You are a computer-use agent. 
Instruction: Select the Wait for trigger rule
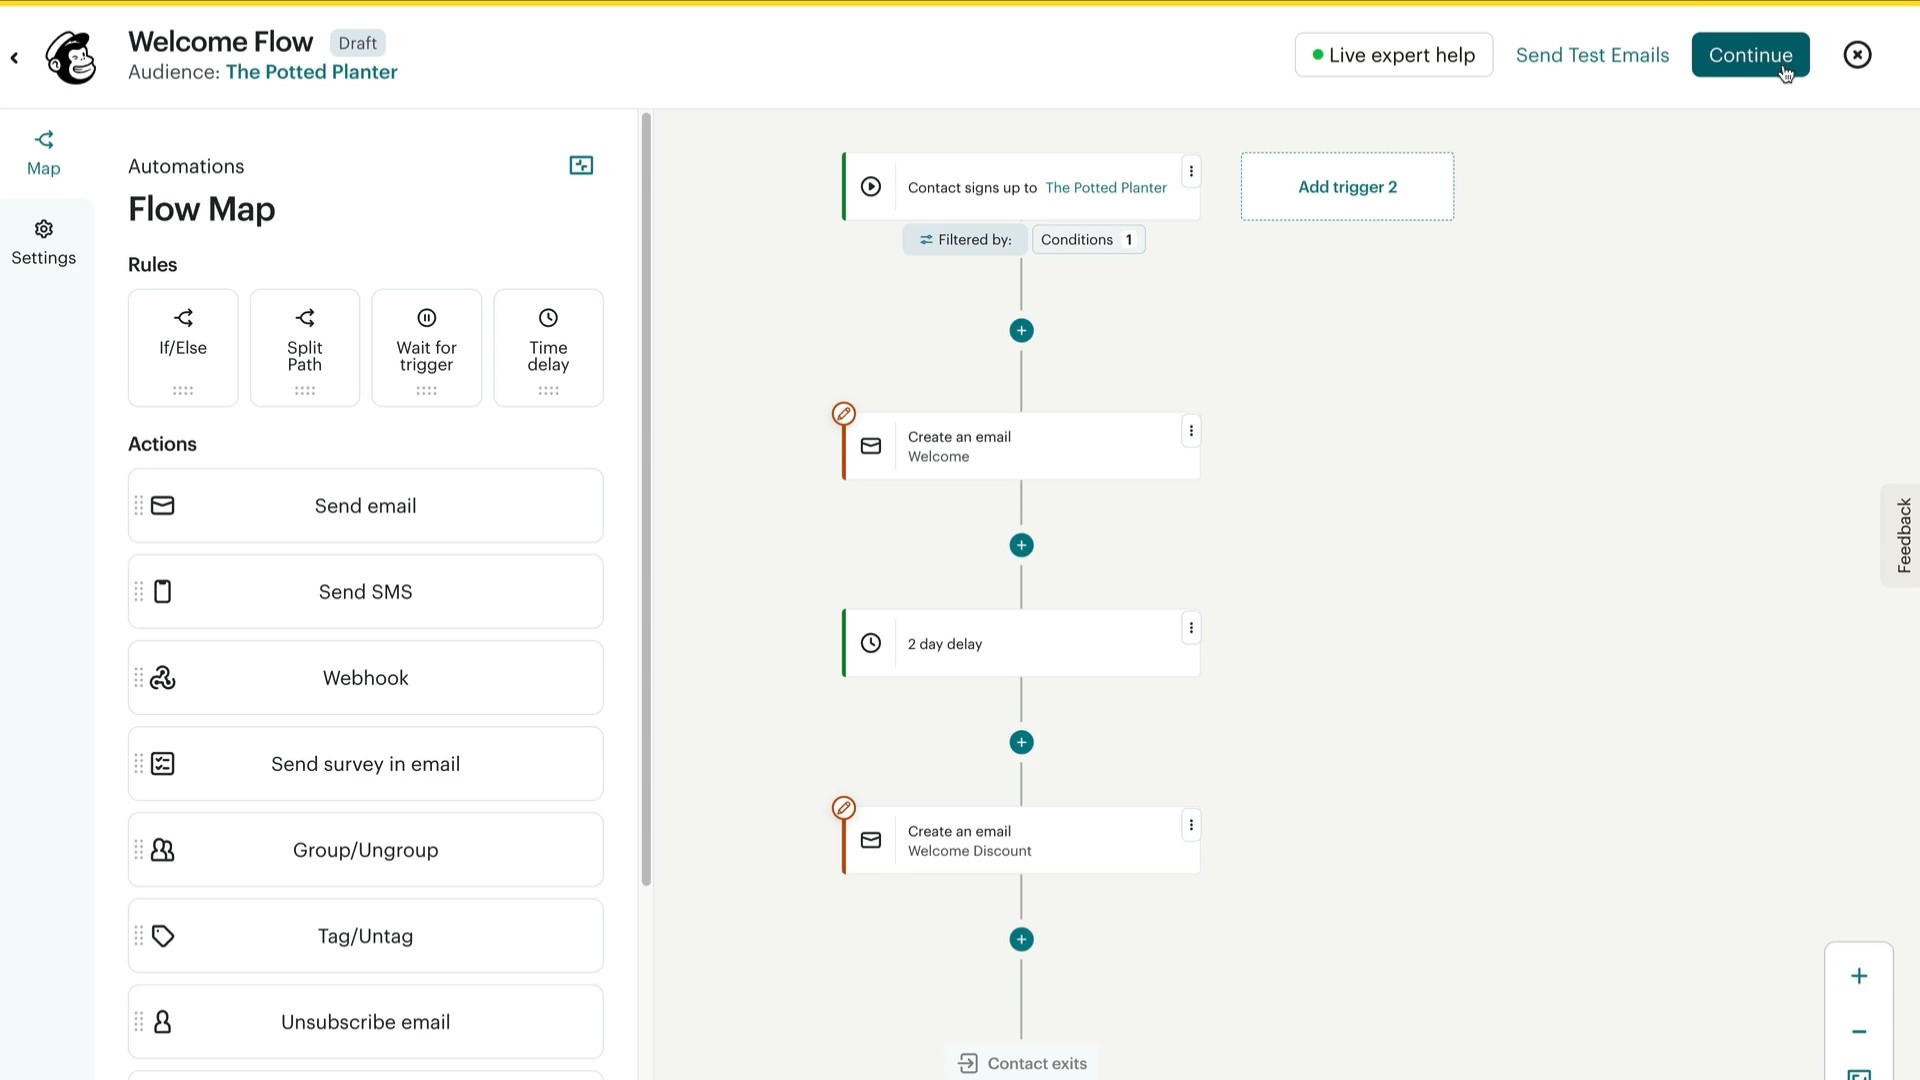tap(426, 347)
